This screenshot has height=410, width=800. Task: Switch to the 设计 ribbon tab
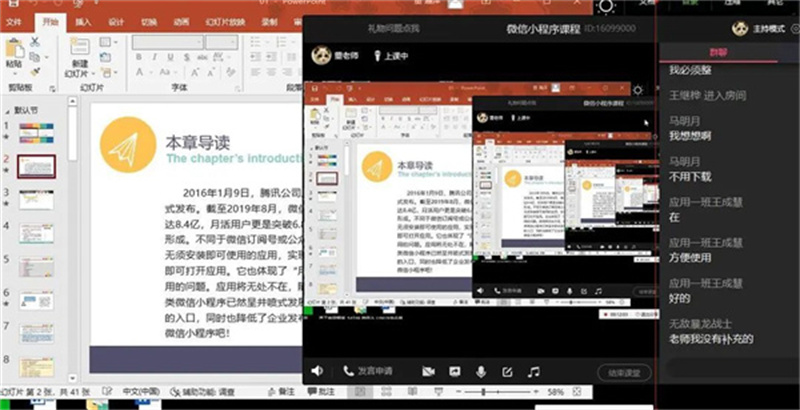tap(116, 21)
